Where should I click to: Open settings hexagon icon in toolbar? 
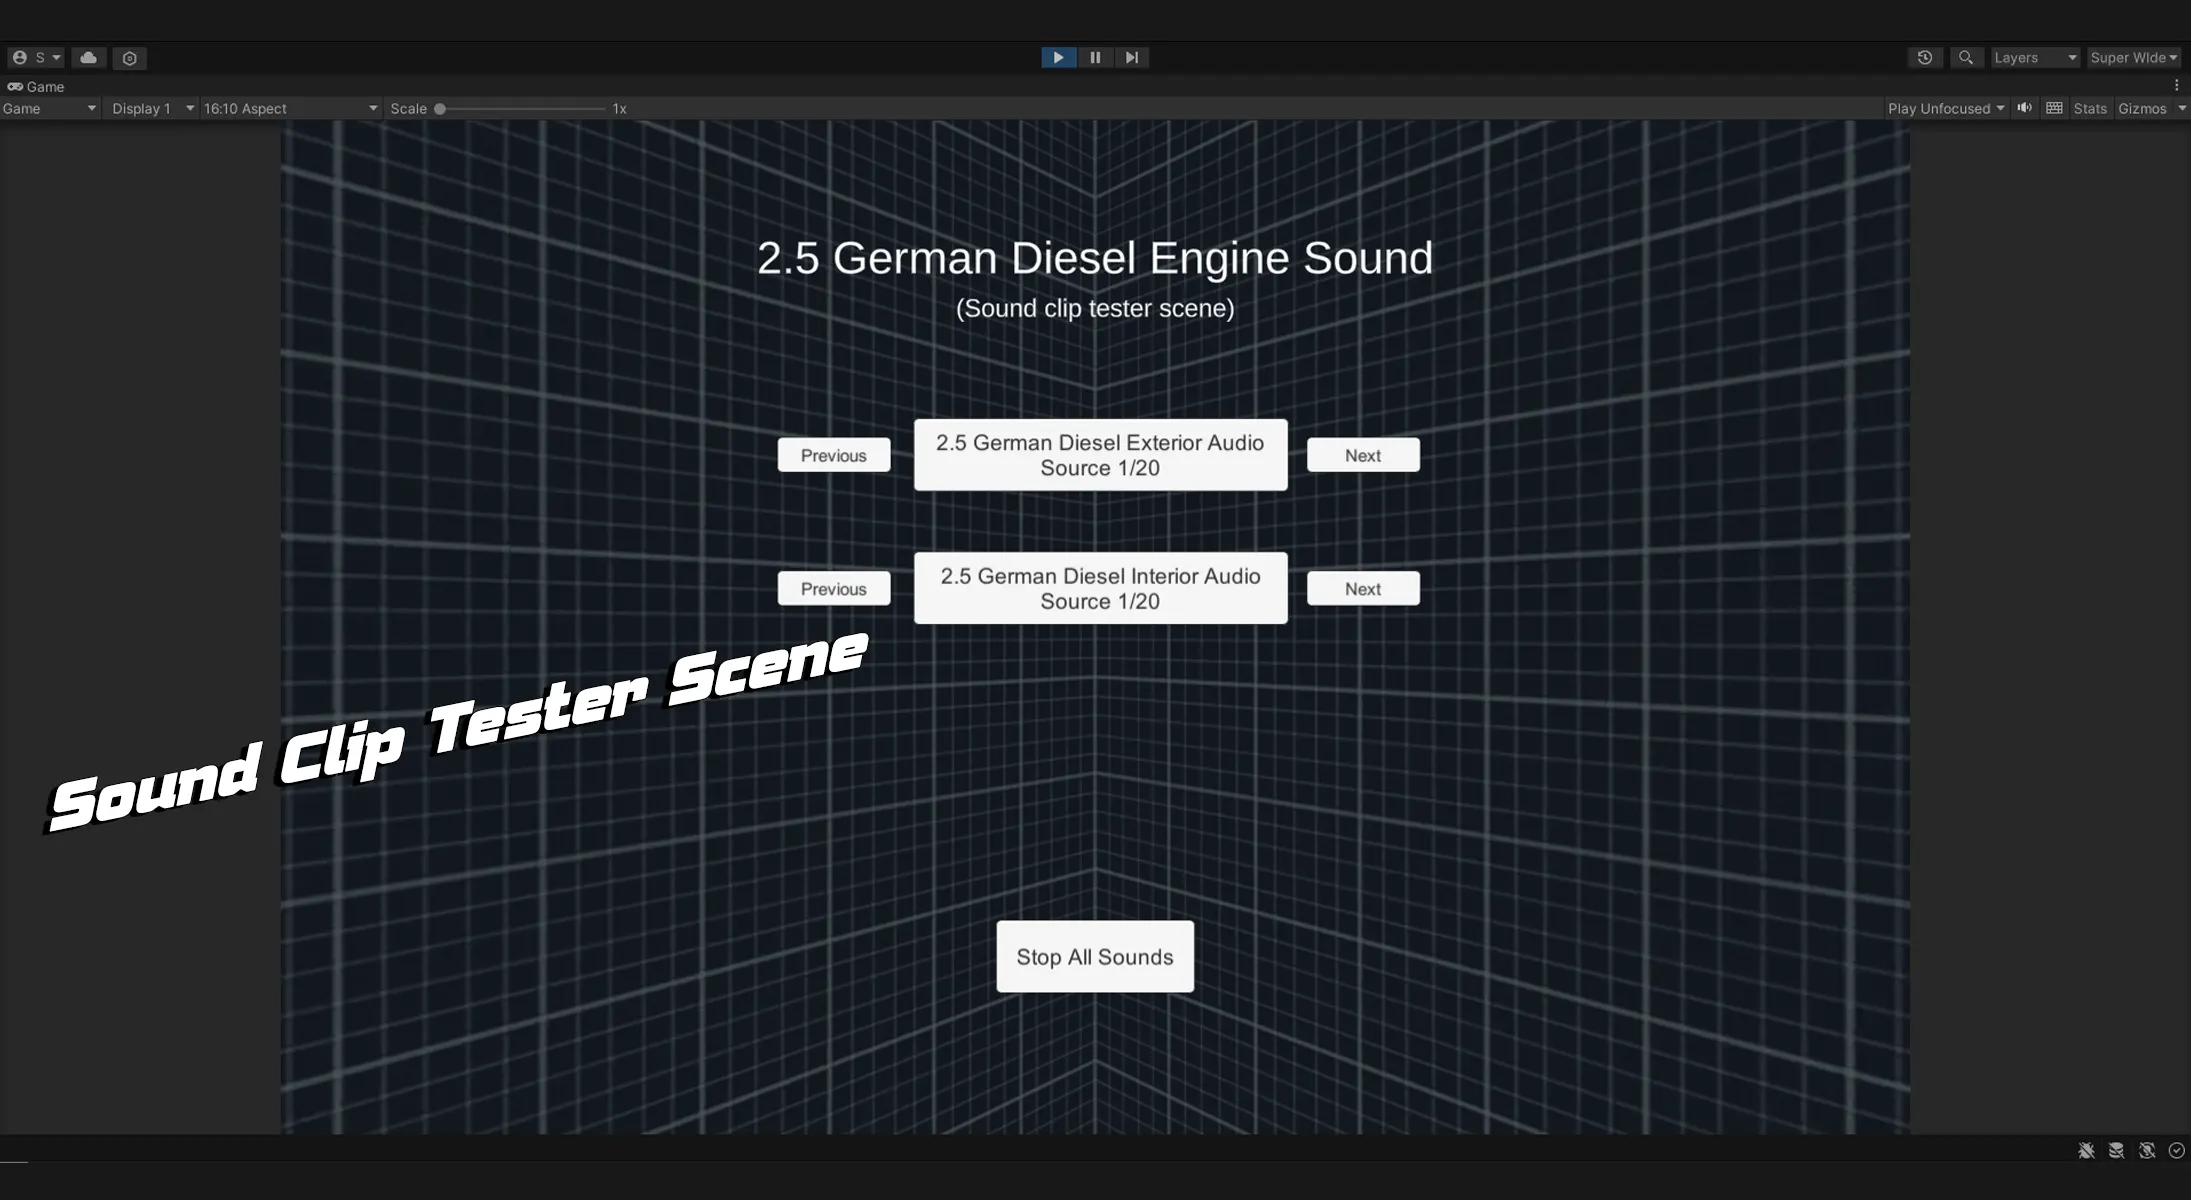(x=129, y=58)
